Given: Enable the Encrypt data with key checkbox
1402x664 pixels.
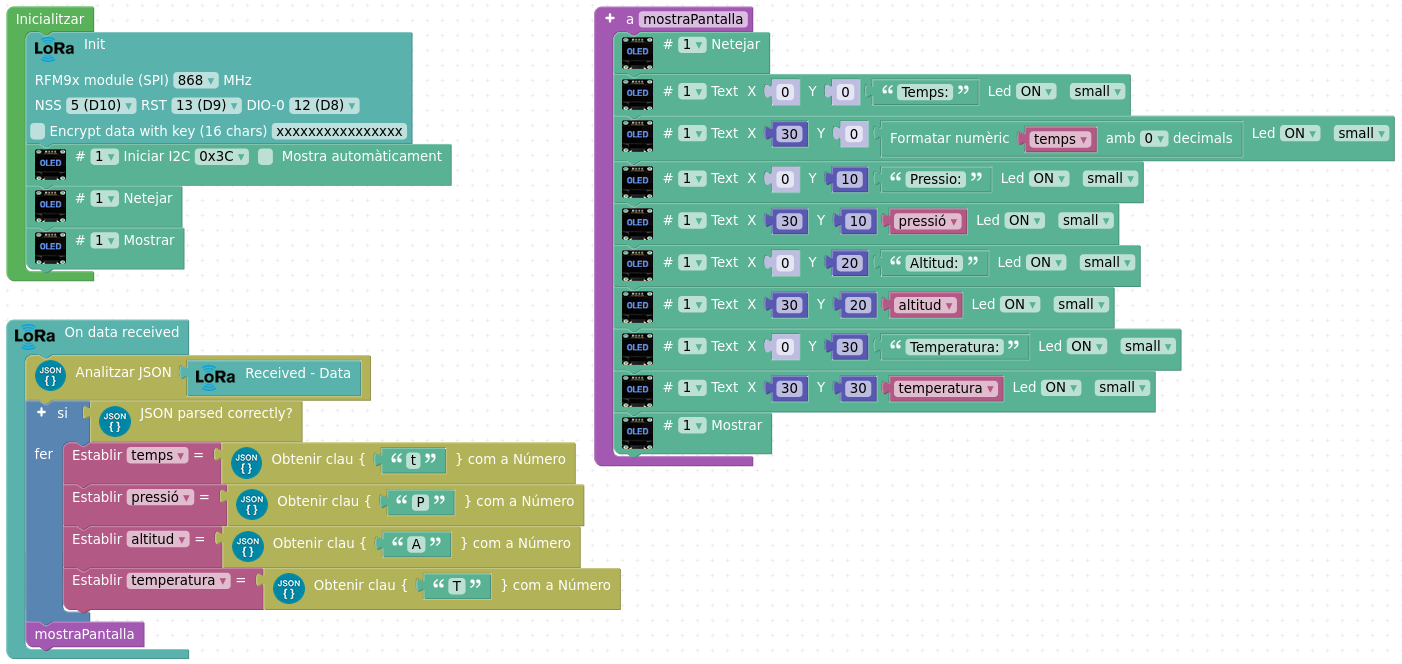Looking at the screenshot, I should click(x=38, y=131).
